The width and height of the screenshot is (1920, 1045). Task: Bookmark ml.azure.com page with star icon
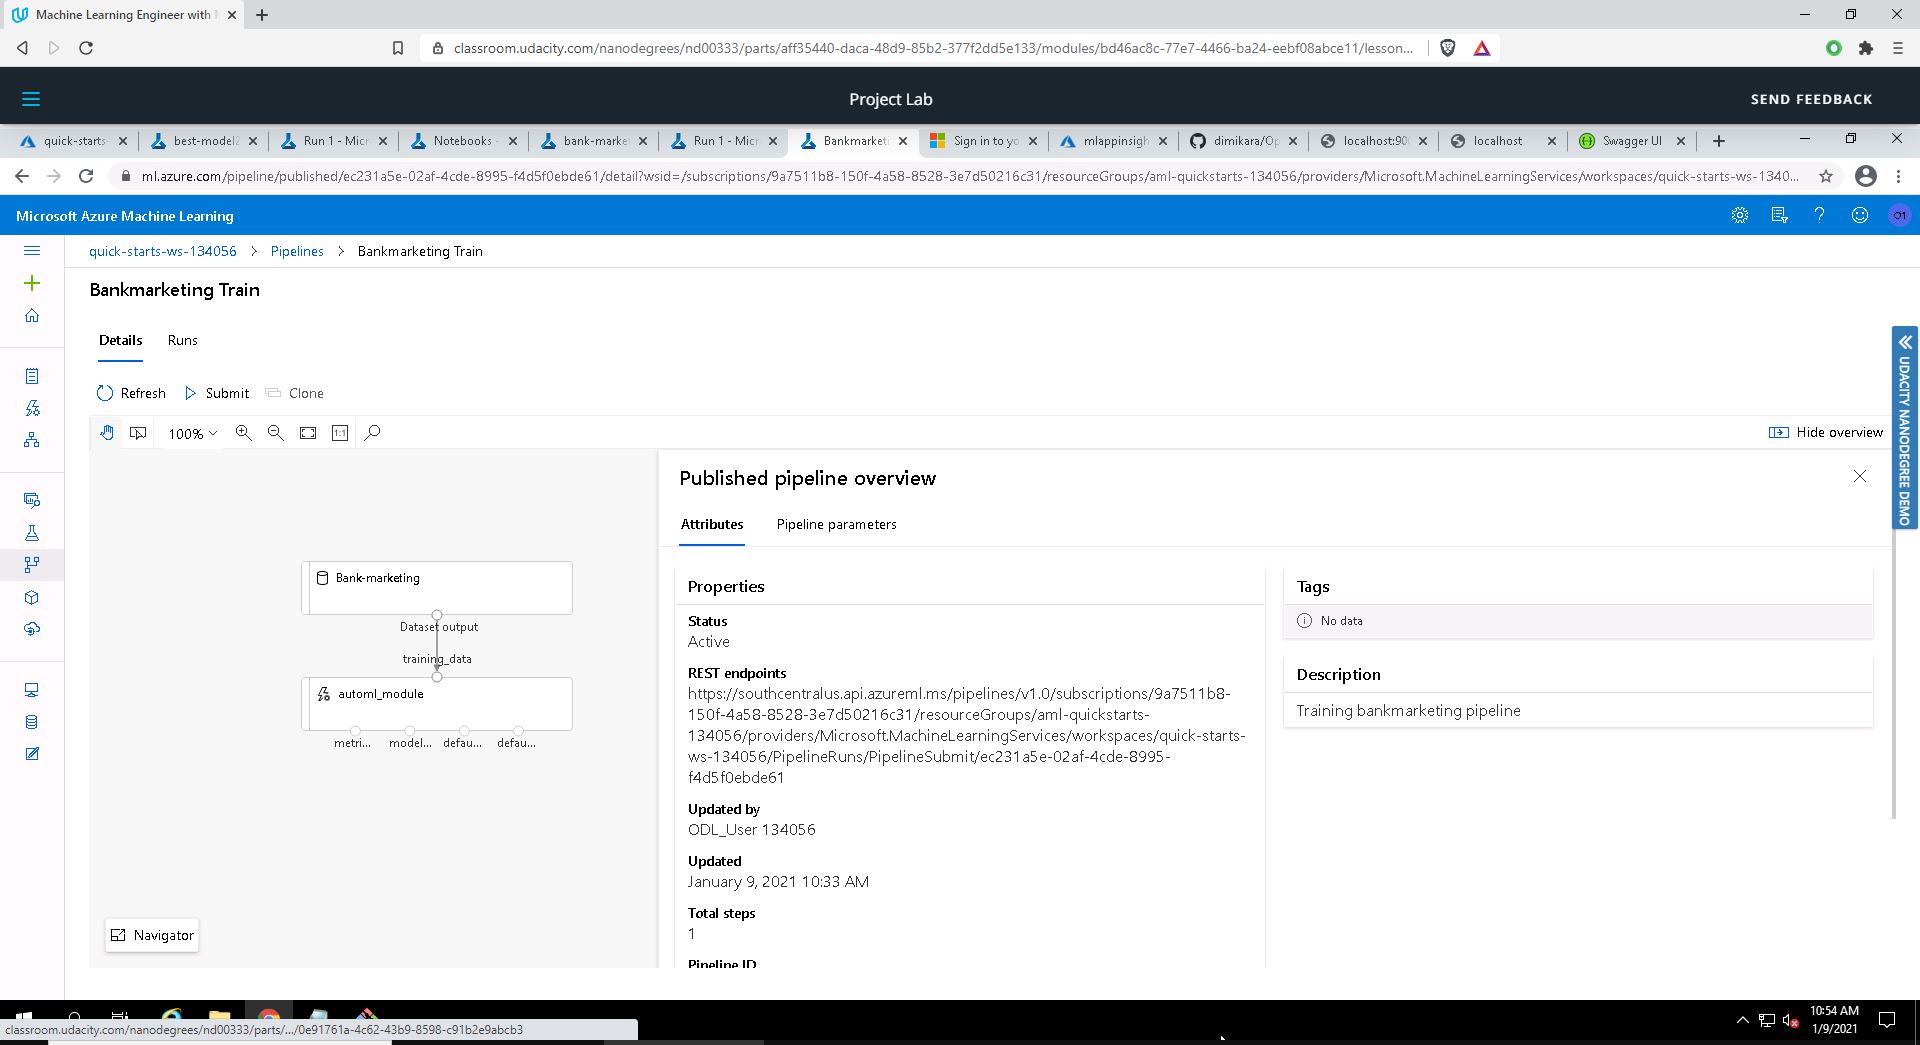pos(1826,176)
